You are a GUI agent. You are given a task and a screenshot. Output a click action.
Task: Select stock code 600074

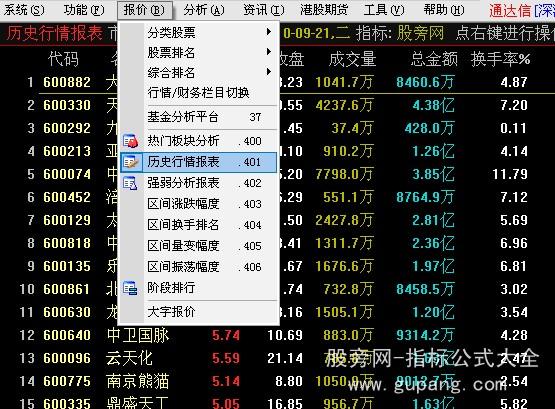pyautogui.click(x=67, y=174)
